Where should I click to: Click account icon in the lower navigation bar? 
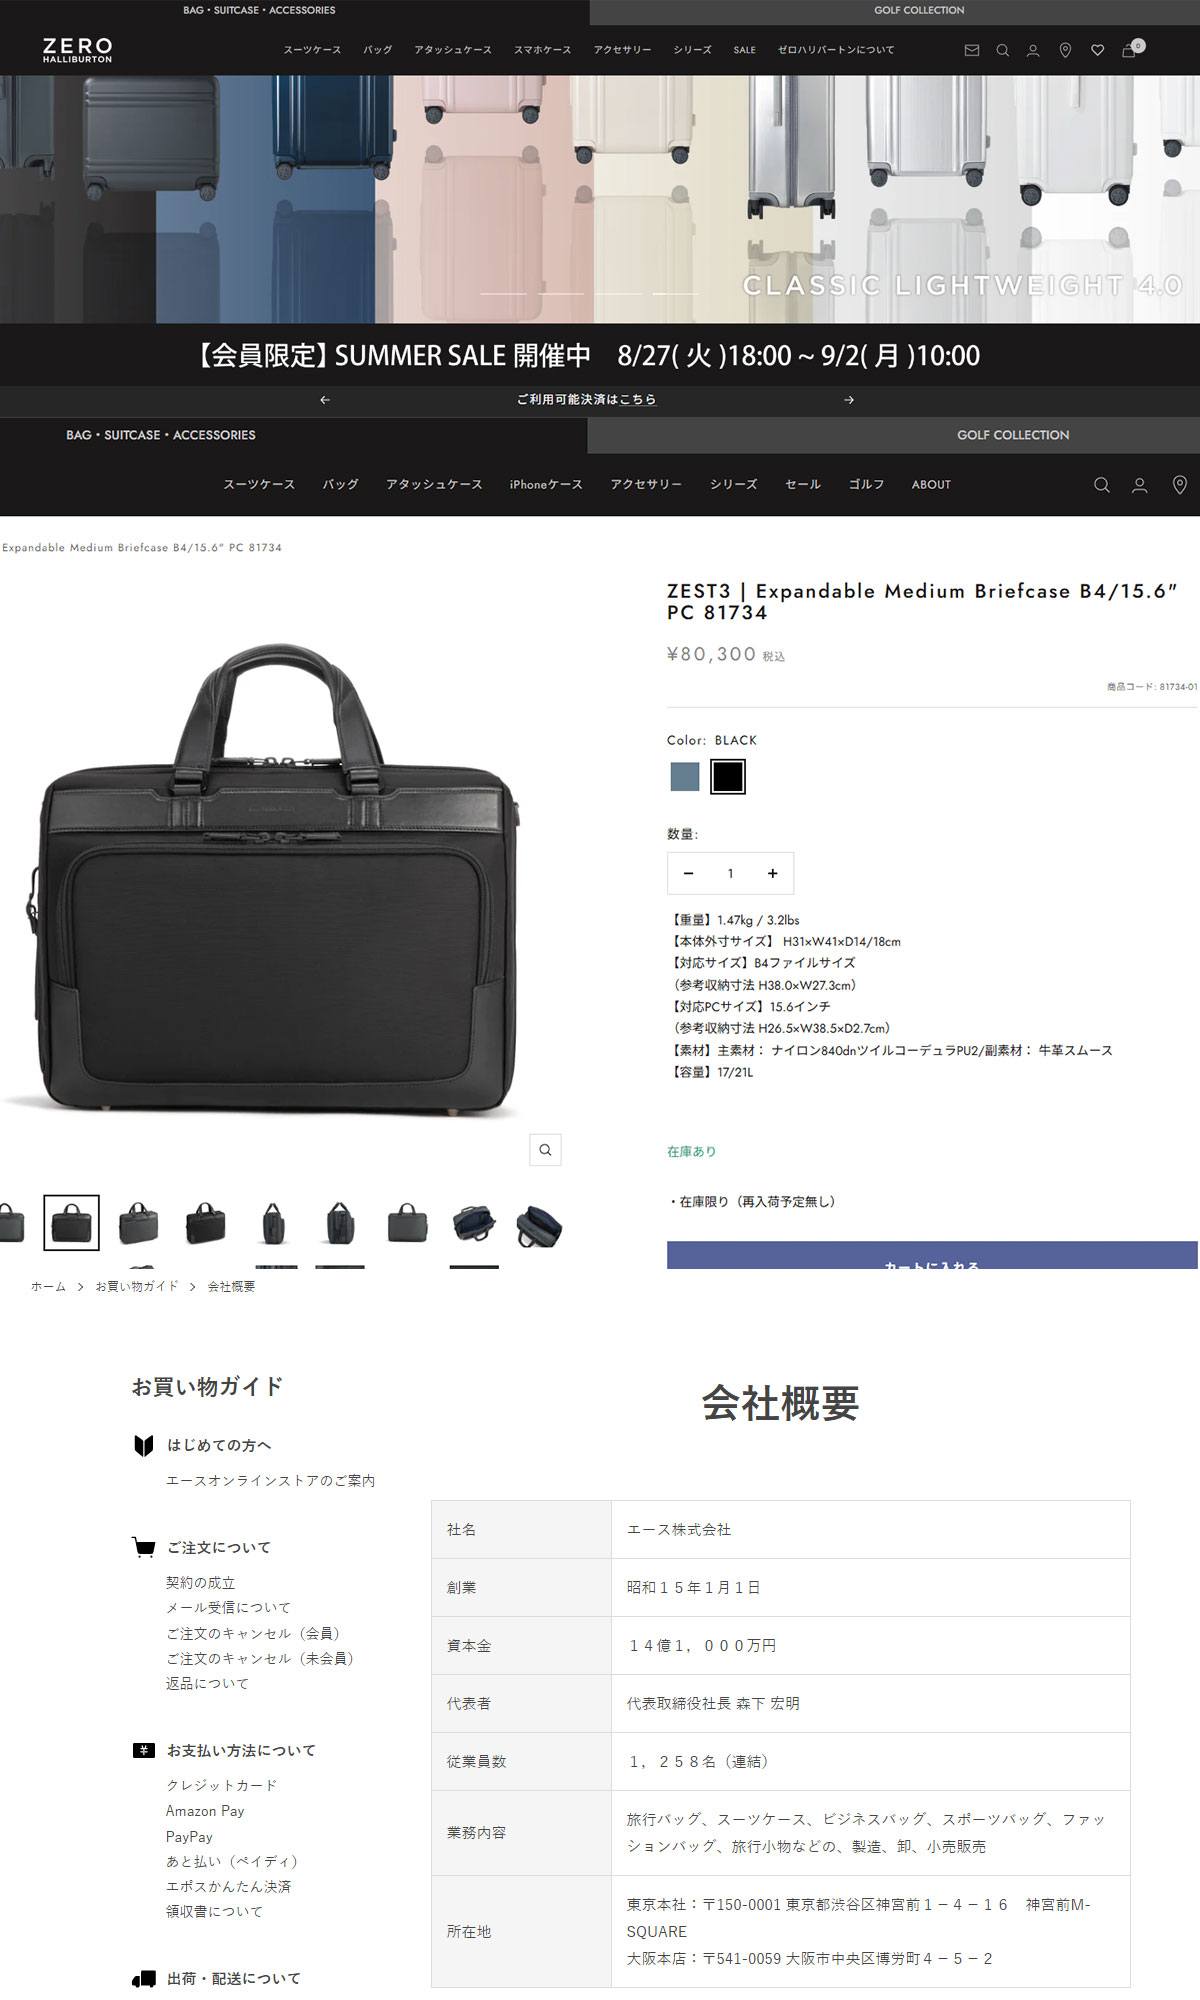(1139, 485)
